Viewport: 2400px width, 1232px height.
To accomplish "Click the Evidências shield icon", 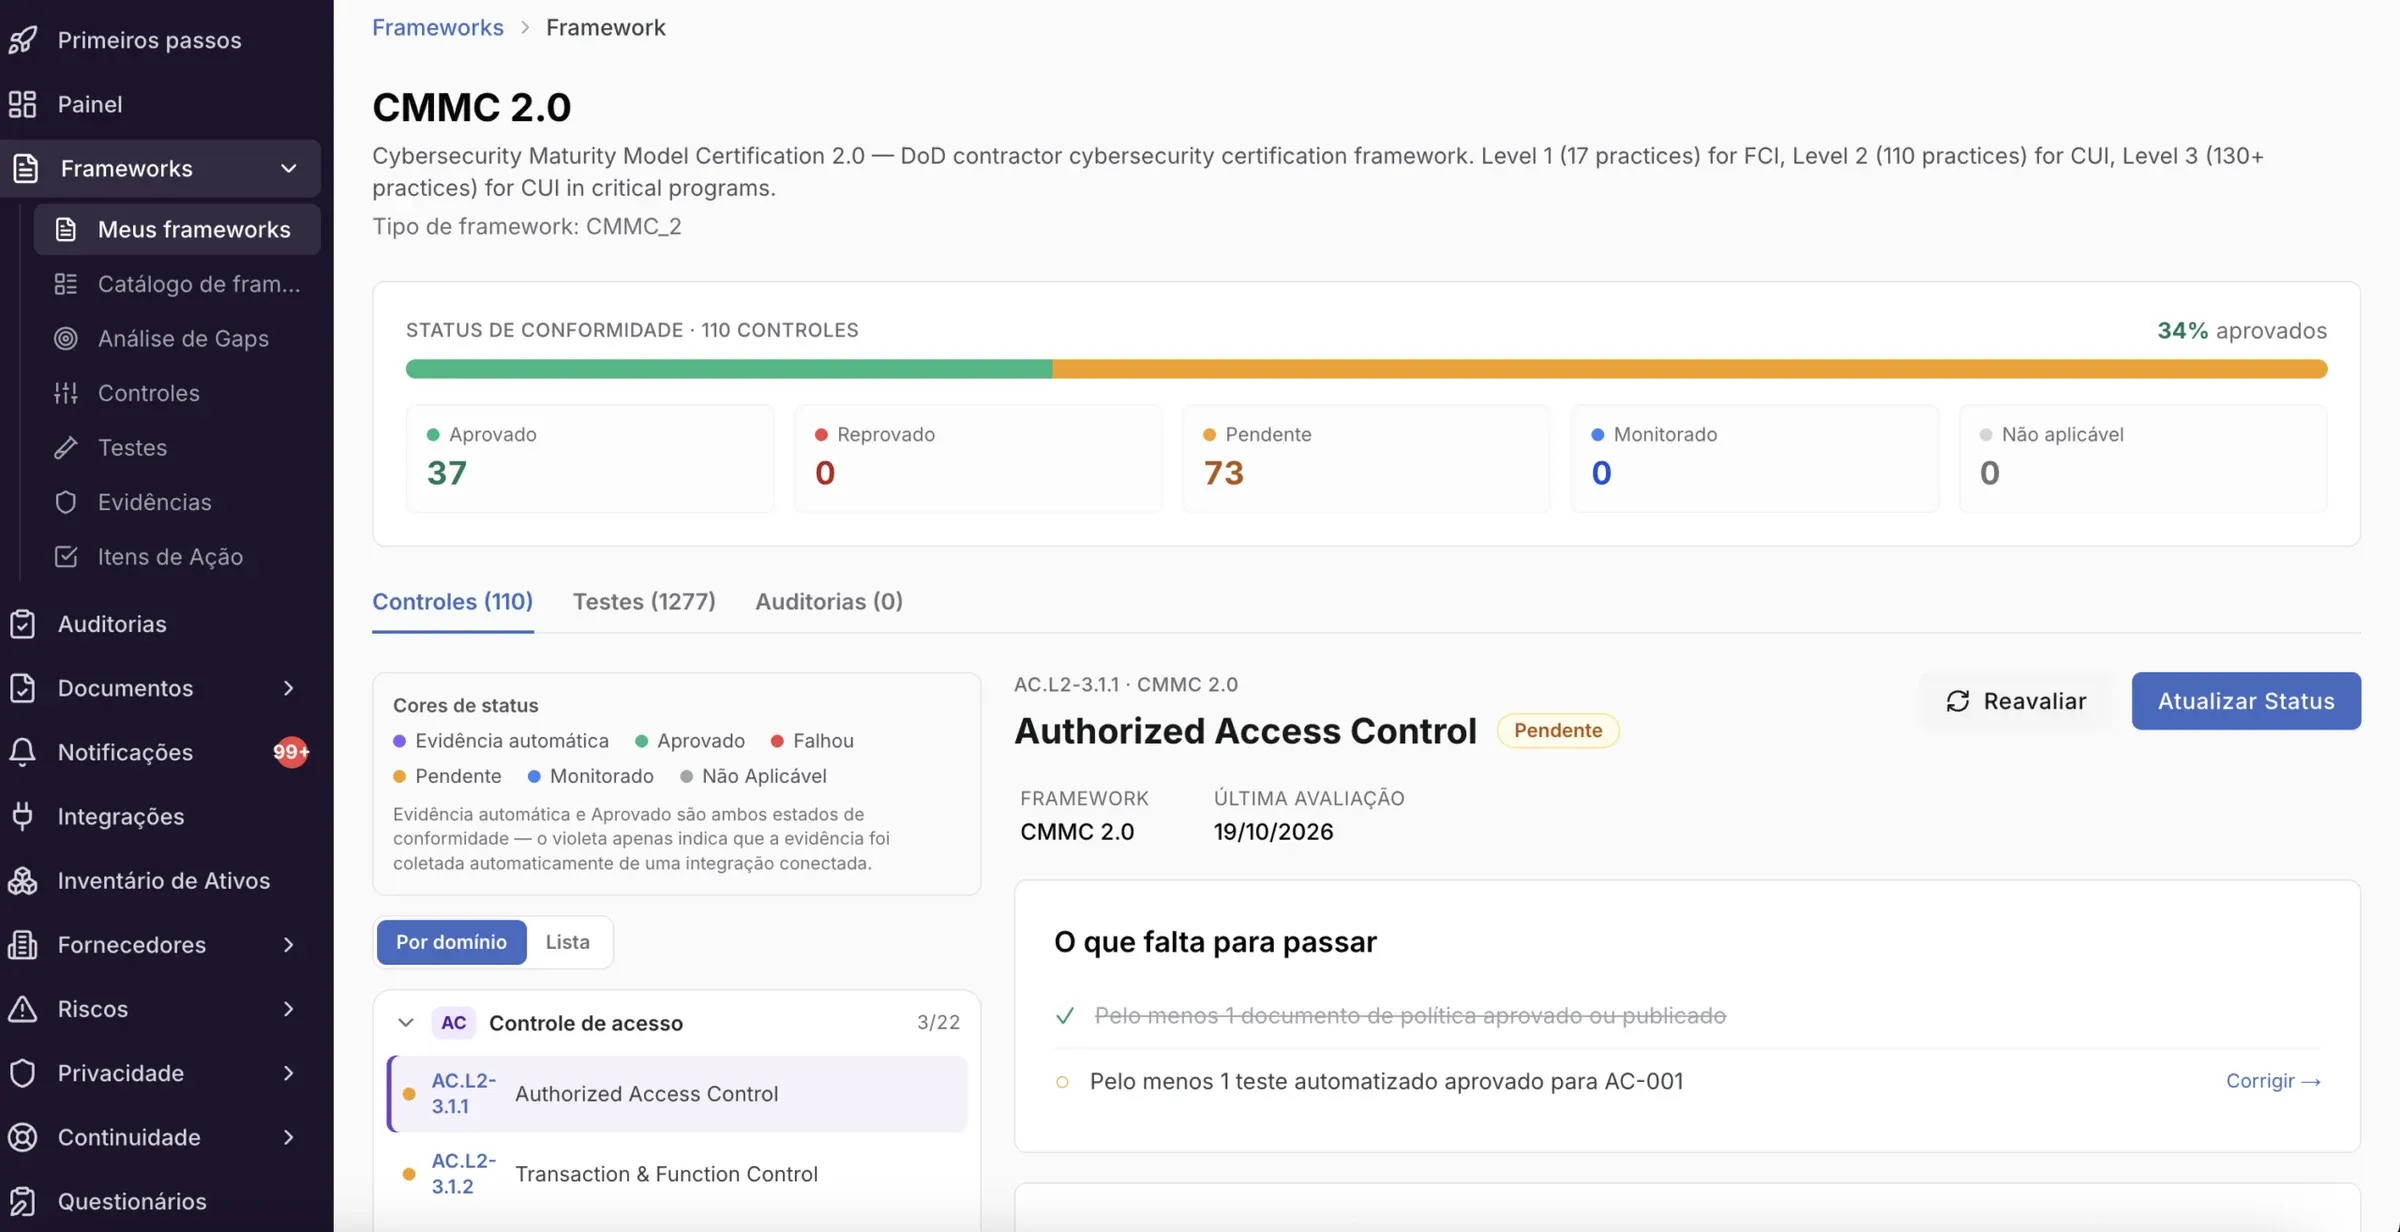I will click(66, 502).
